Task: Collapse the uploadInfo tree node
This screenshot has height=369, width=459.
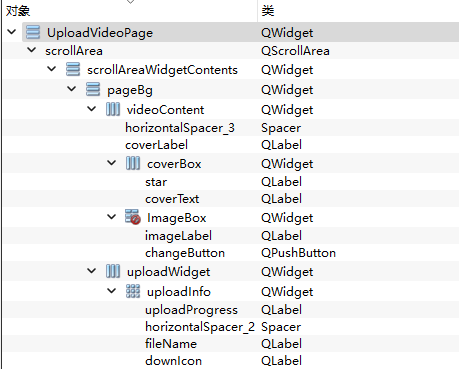Action: point(112,291)
